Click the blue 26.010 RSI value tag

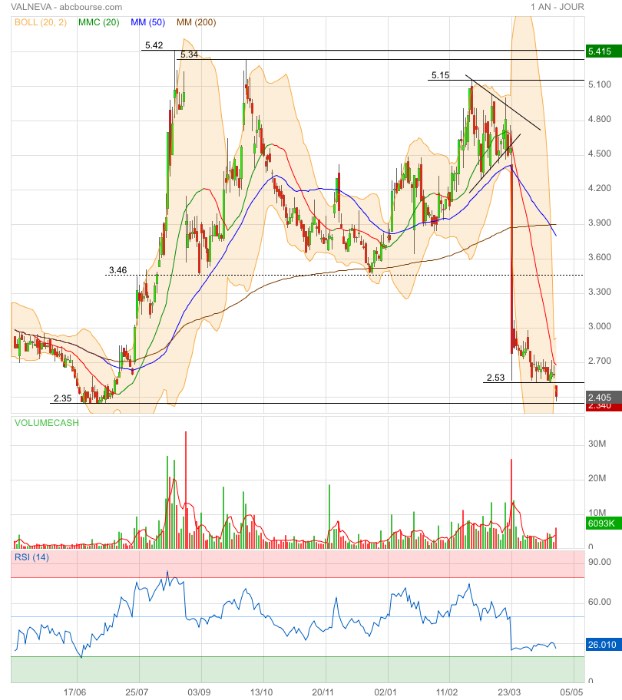pos(603,644)
